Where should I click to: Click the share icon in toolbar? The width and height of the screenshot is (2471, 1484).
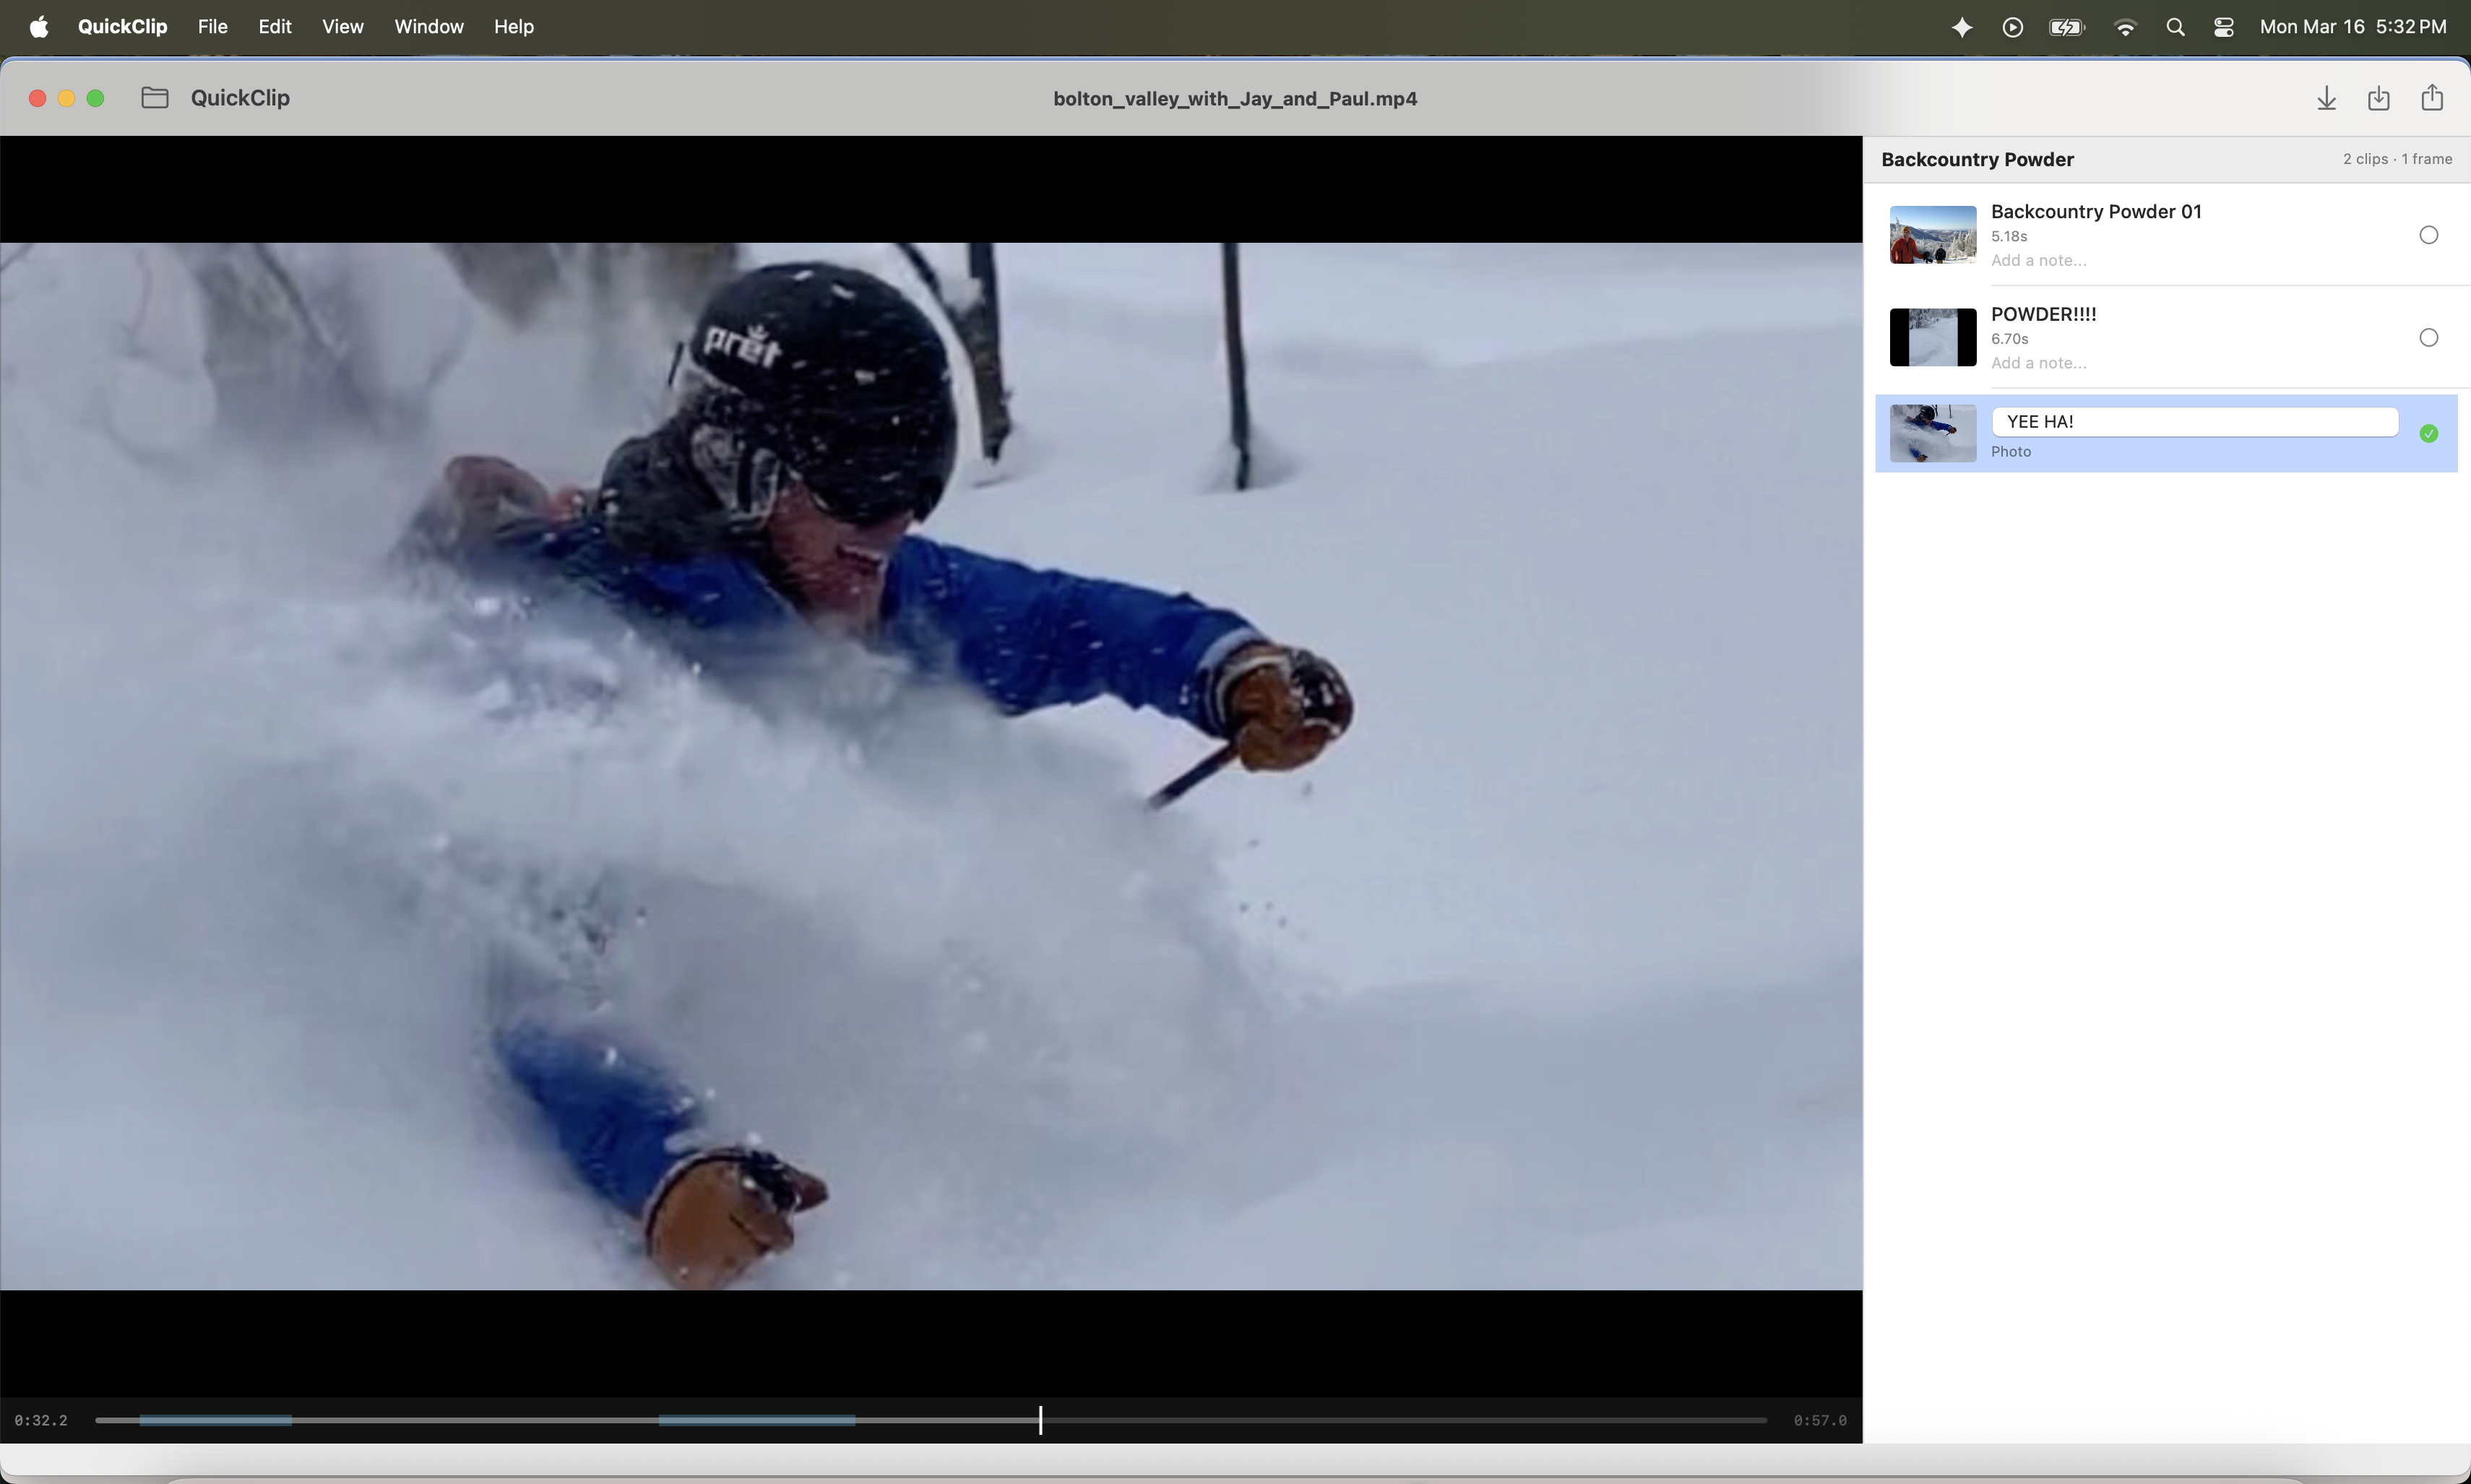2432,97
